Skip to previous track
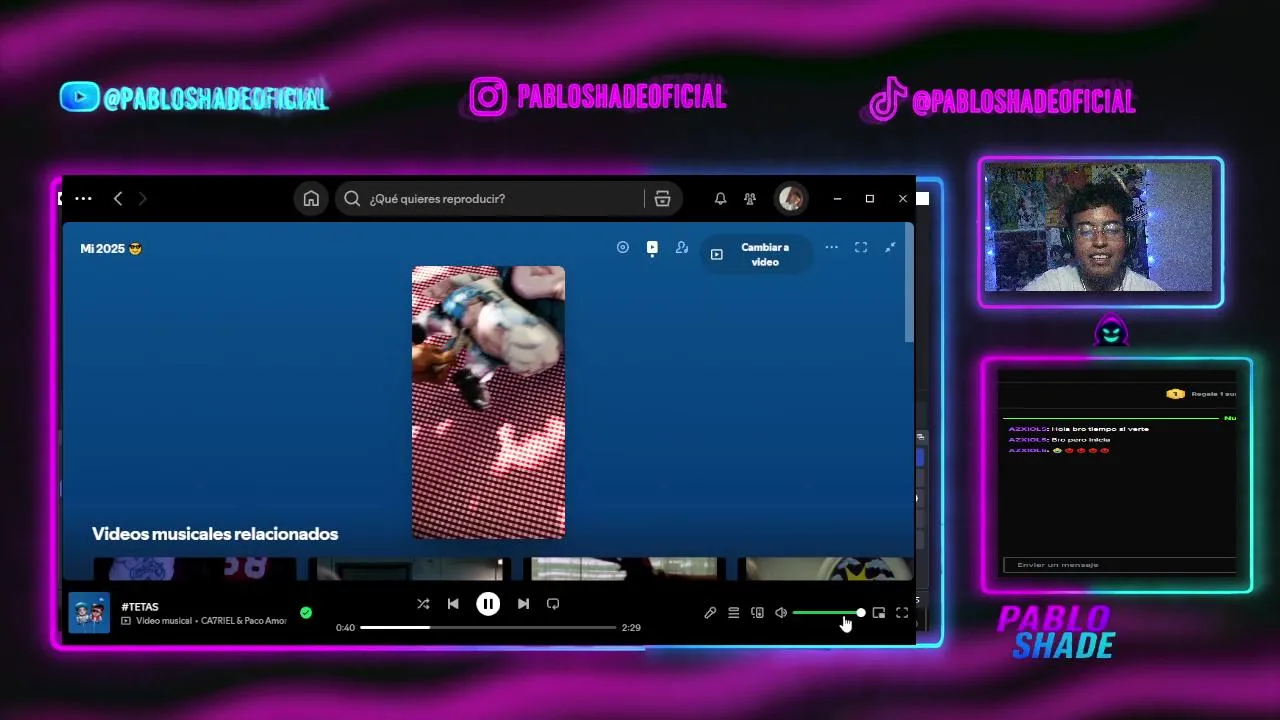The height and width of the screenshot is (720, 1280). (x=453, y=604)
